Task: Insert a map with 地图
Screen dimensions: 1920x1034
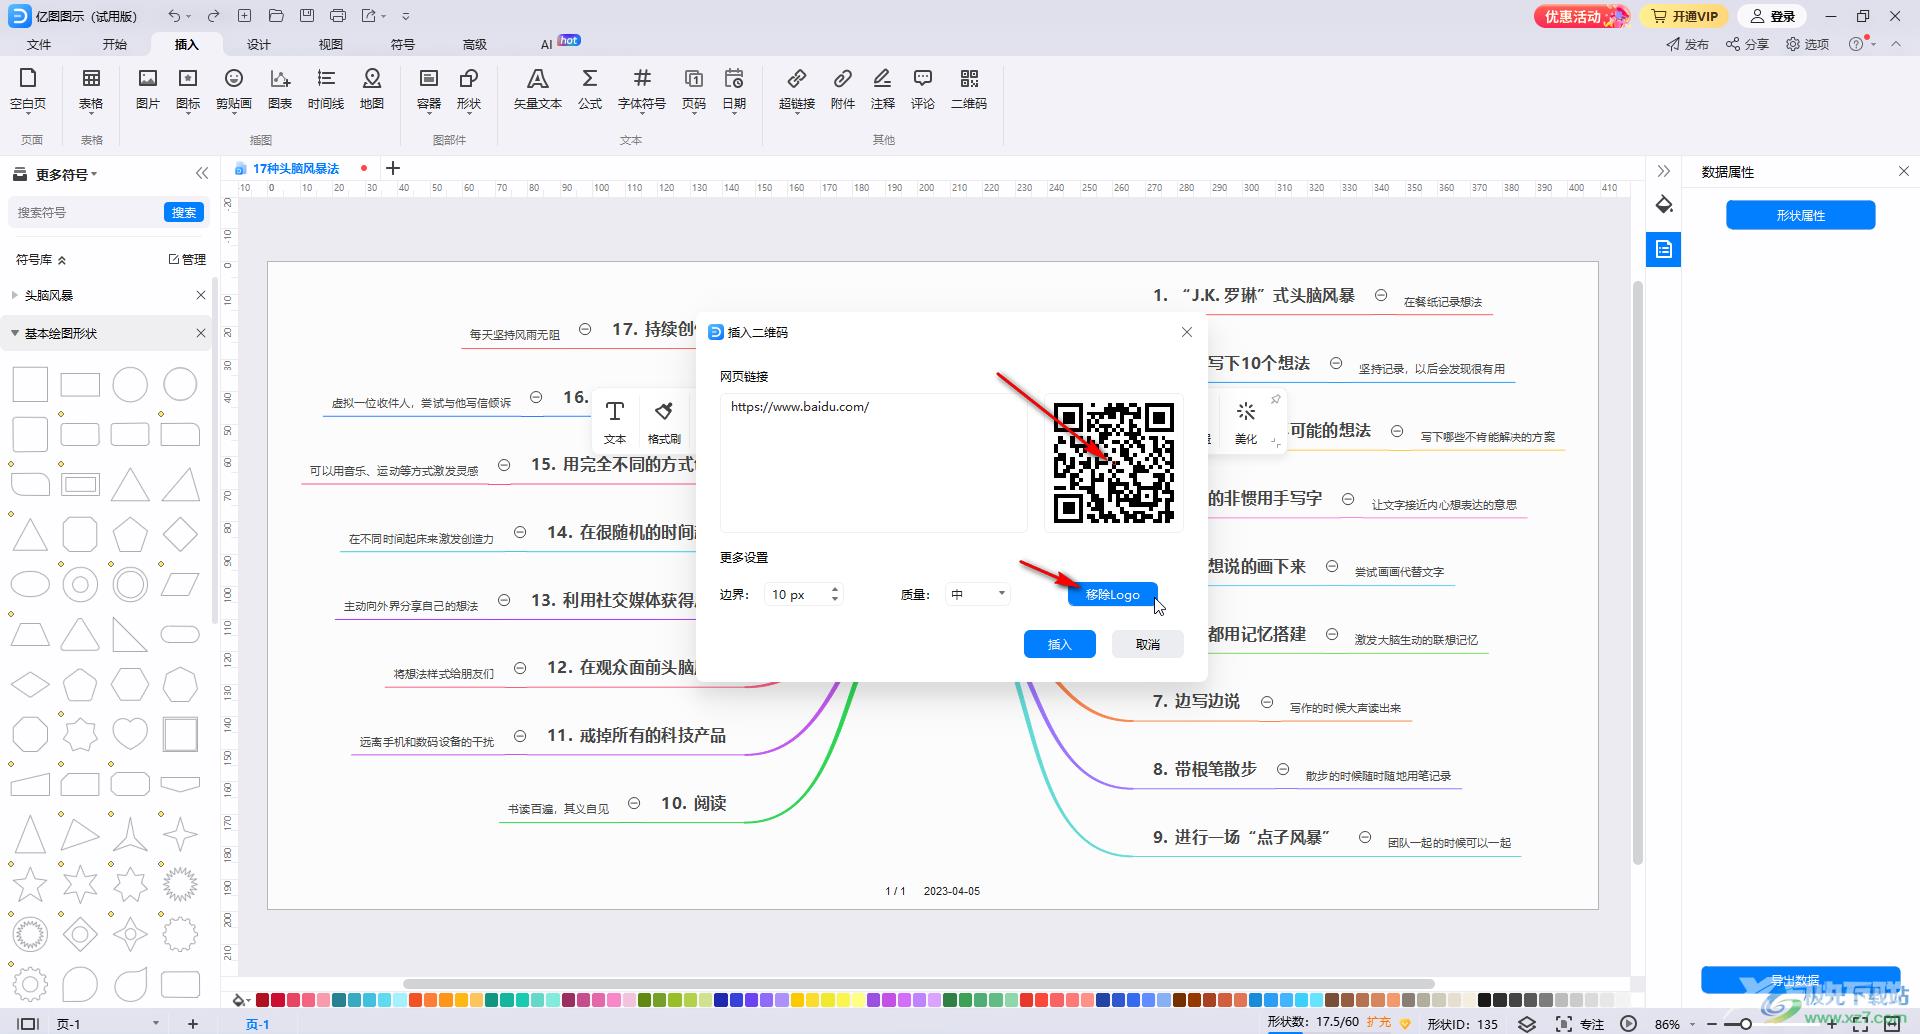Action: (x=372, y=89)
